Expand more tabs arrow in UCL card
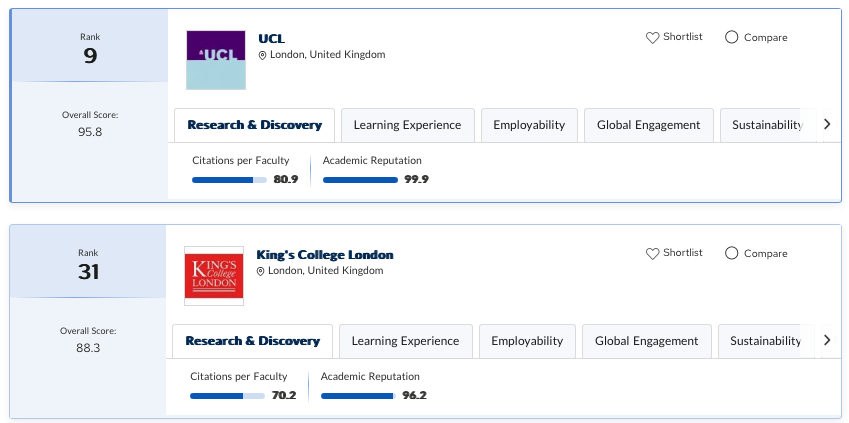This screenshot has height=423, width=849. click(x=827, y=124)
